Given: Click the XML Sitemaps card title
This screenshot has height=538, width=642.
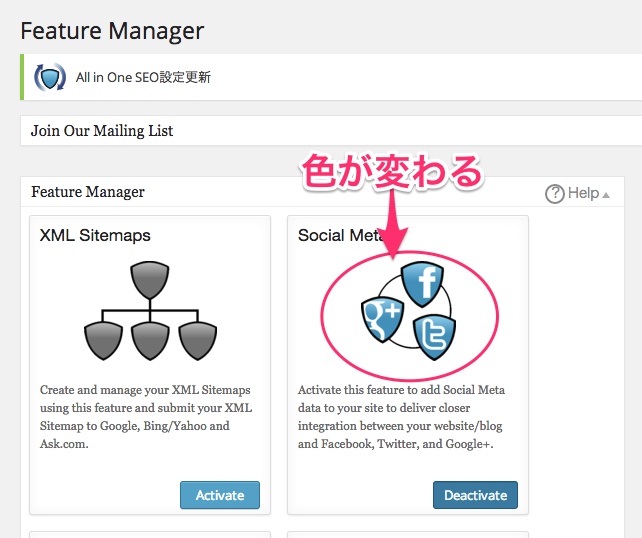Looking at the screenshot, I should [x=95, y=235].
